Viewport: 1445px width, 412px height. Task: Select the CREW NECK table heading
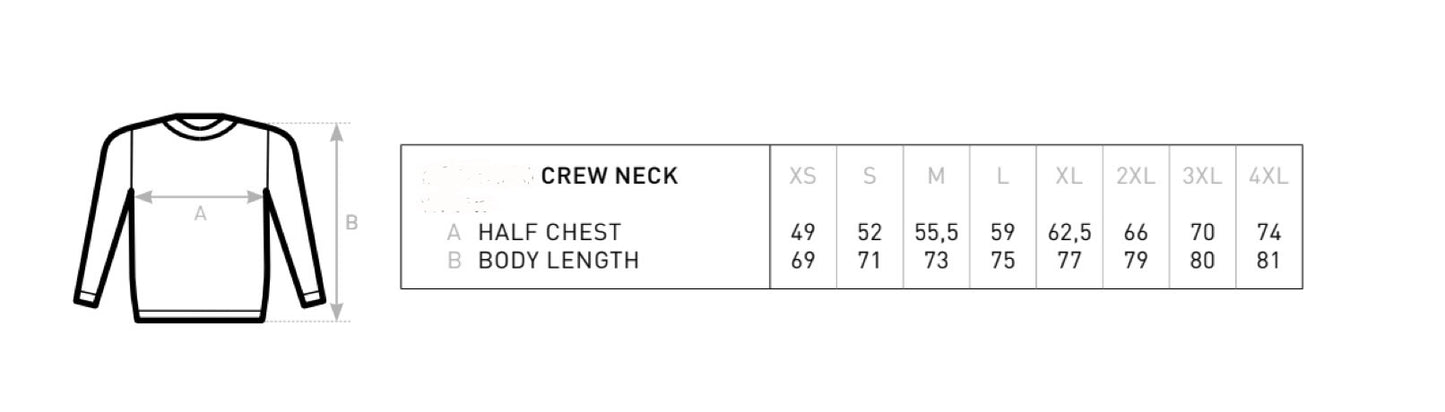coord(610,176)
